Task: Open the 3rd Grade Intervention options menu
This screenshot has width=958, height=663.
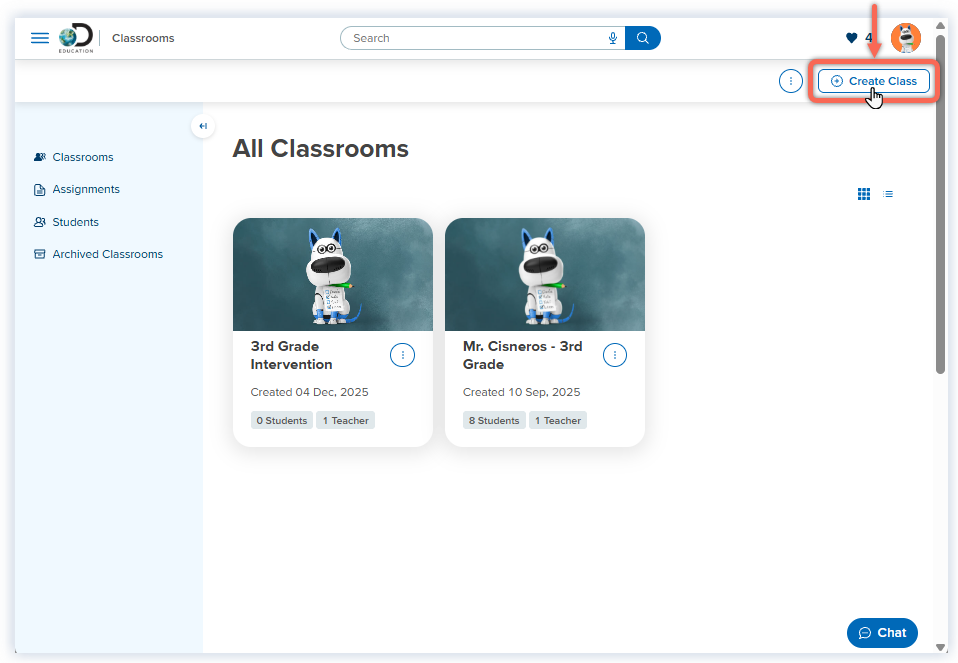Action: tap(402, 355)
